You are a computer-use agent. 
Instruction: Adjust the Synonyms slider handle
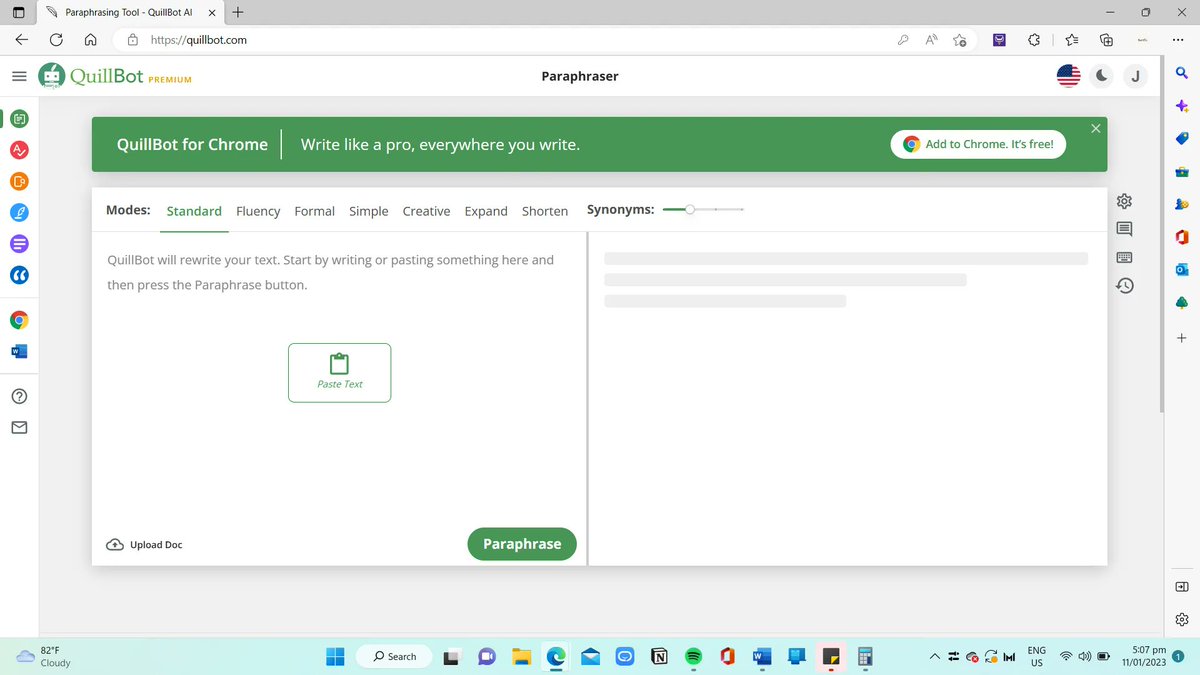coord(690,210)
